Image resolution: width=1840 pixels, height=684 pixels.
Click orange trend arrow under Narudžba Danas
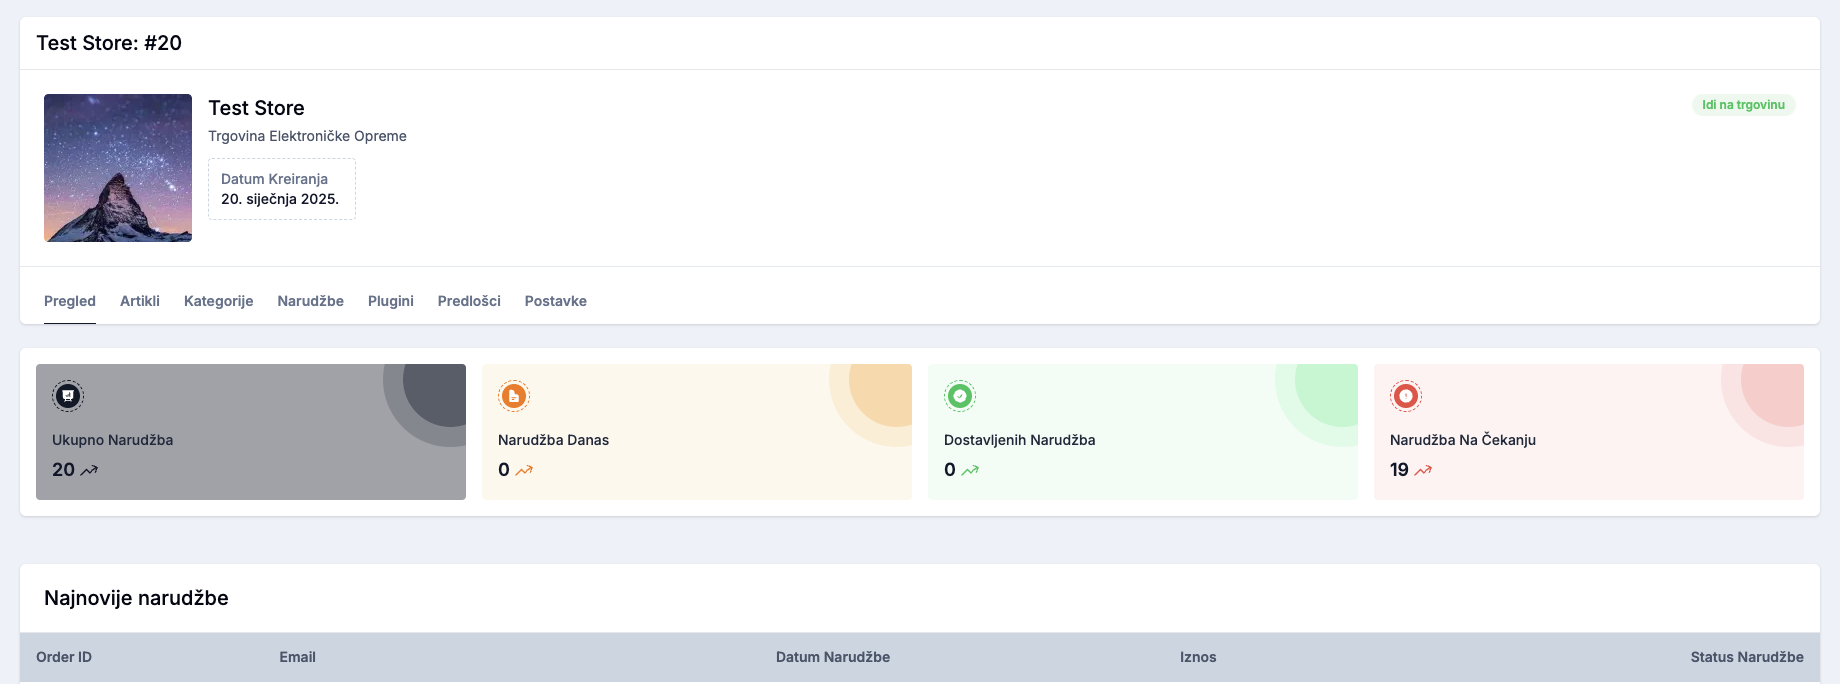click(x=524, y=470)
